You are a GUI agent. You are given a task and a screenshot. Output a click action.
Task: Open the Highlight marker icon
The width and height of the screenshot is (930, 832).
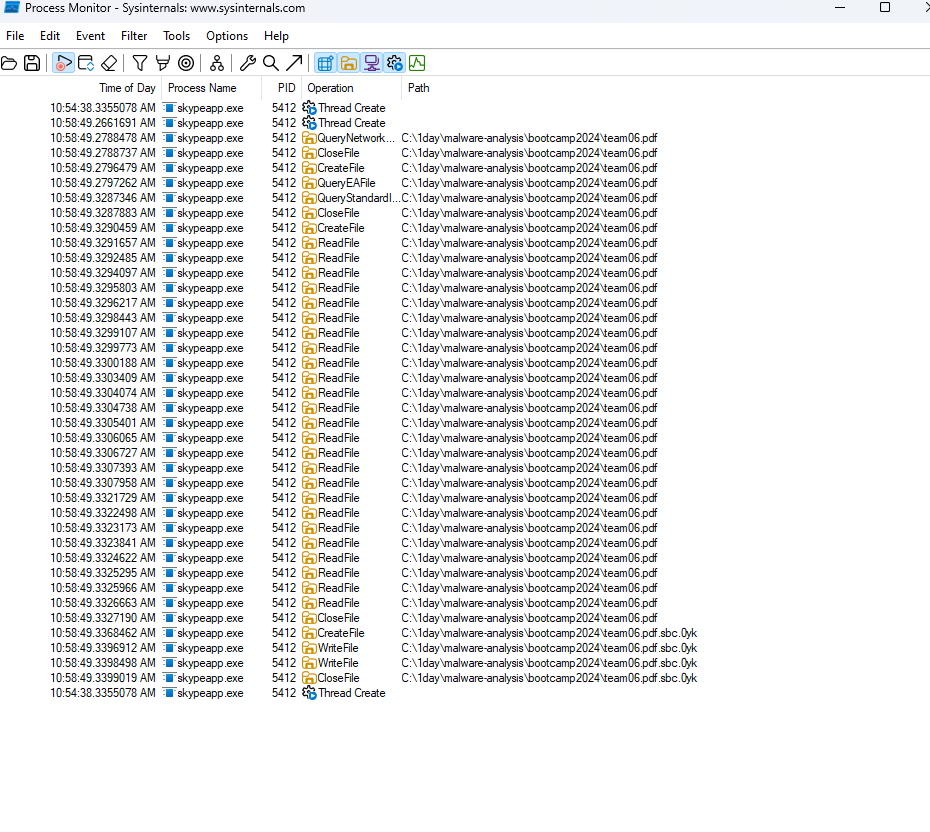tap(163, 63)
